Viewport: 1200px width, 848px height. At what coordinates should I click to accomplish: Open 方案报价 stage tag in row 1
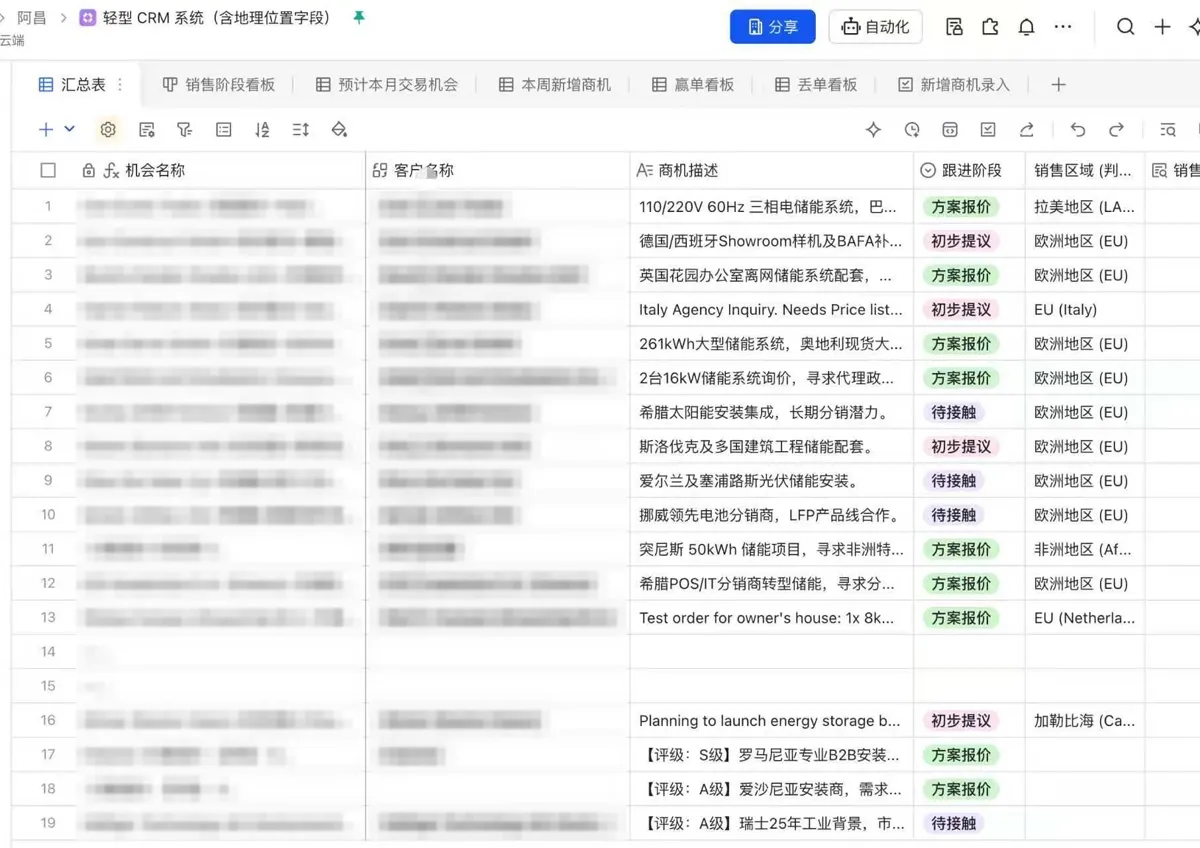click(961, 207)
